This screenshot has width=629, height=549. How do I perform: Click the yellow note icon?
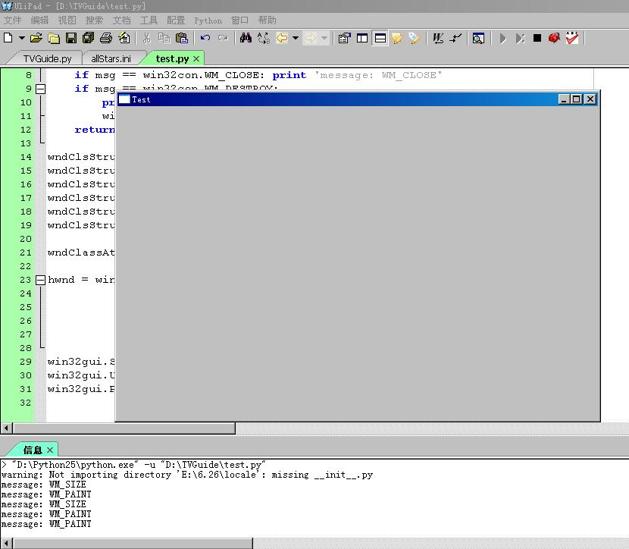point(397,38)
